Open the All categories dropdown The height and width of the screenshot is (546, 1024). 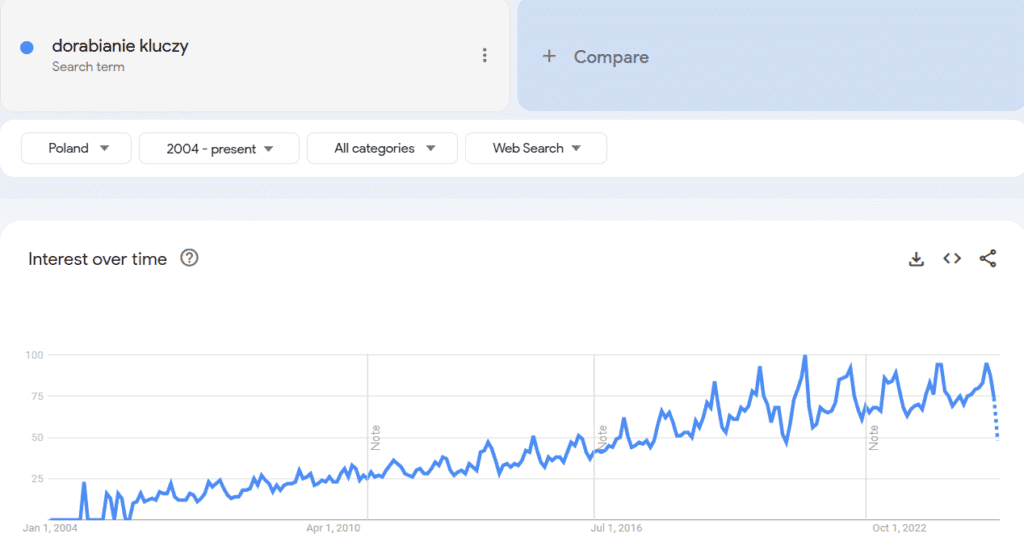(x=382, y=148)
